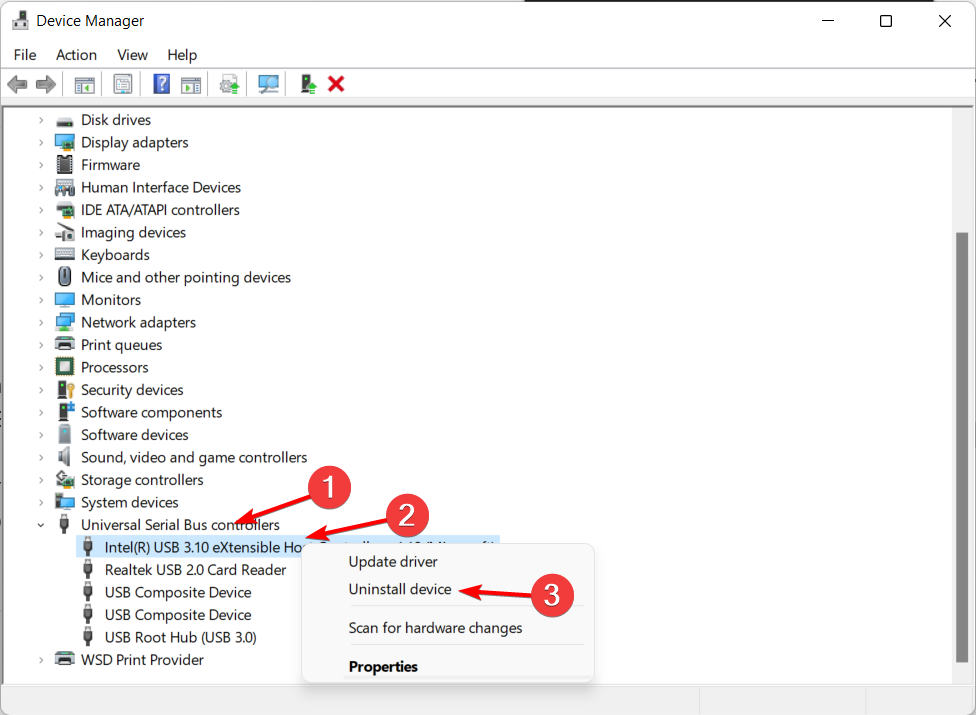Viewport: 976px width, 715px height.
Task: Click Scan for hardware changes monitor icon
Action: 269,85
